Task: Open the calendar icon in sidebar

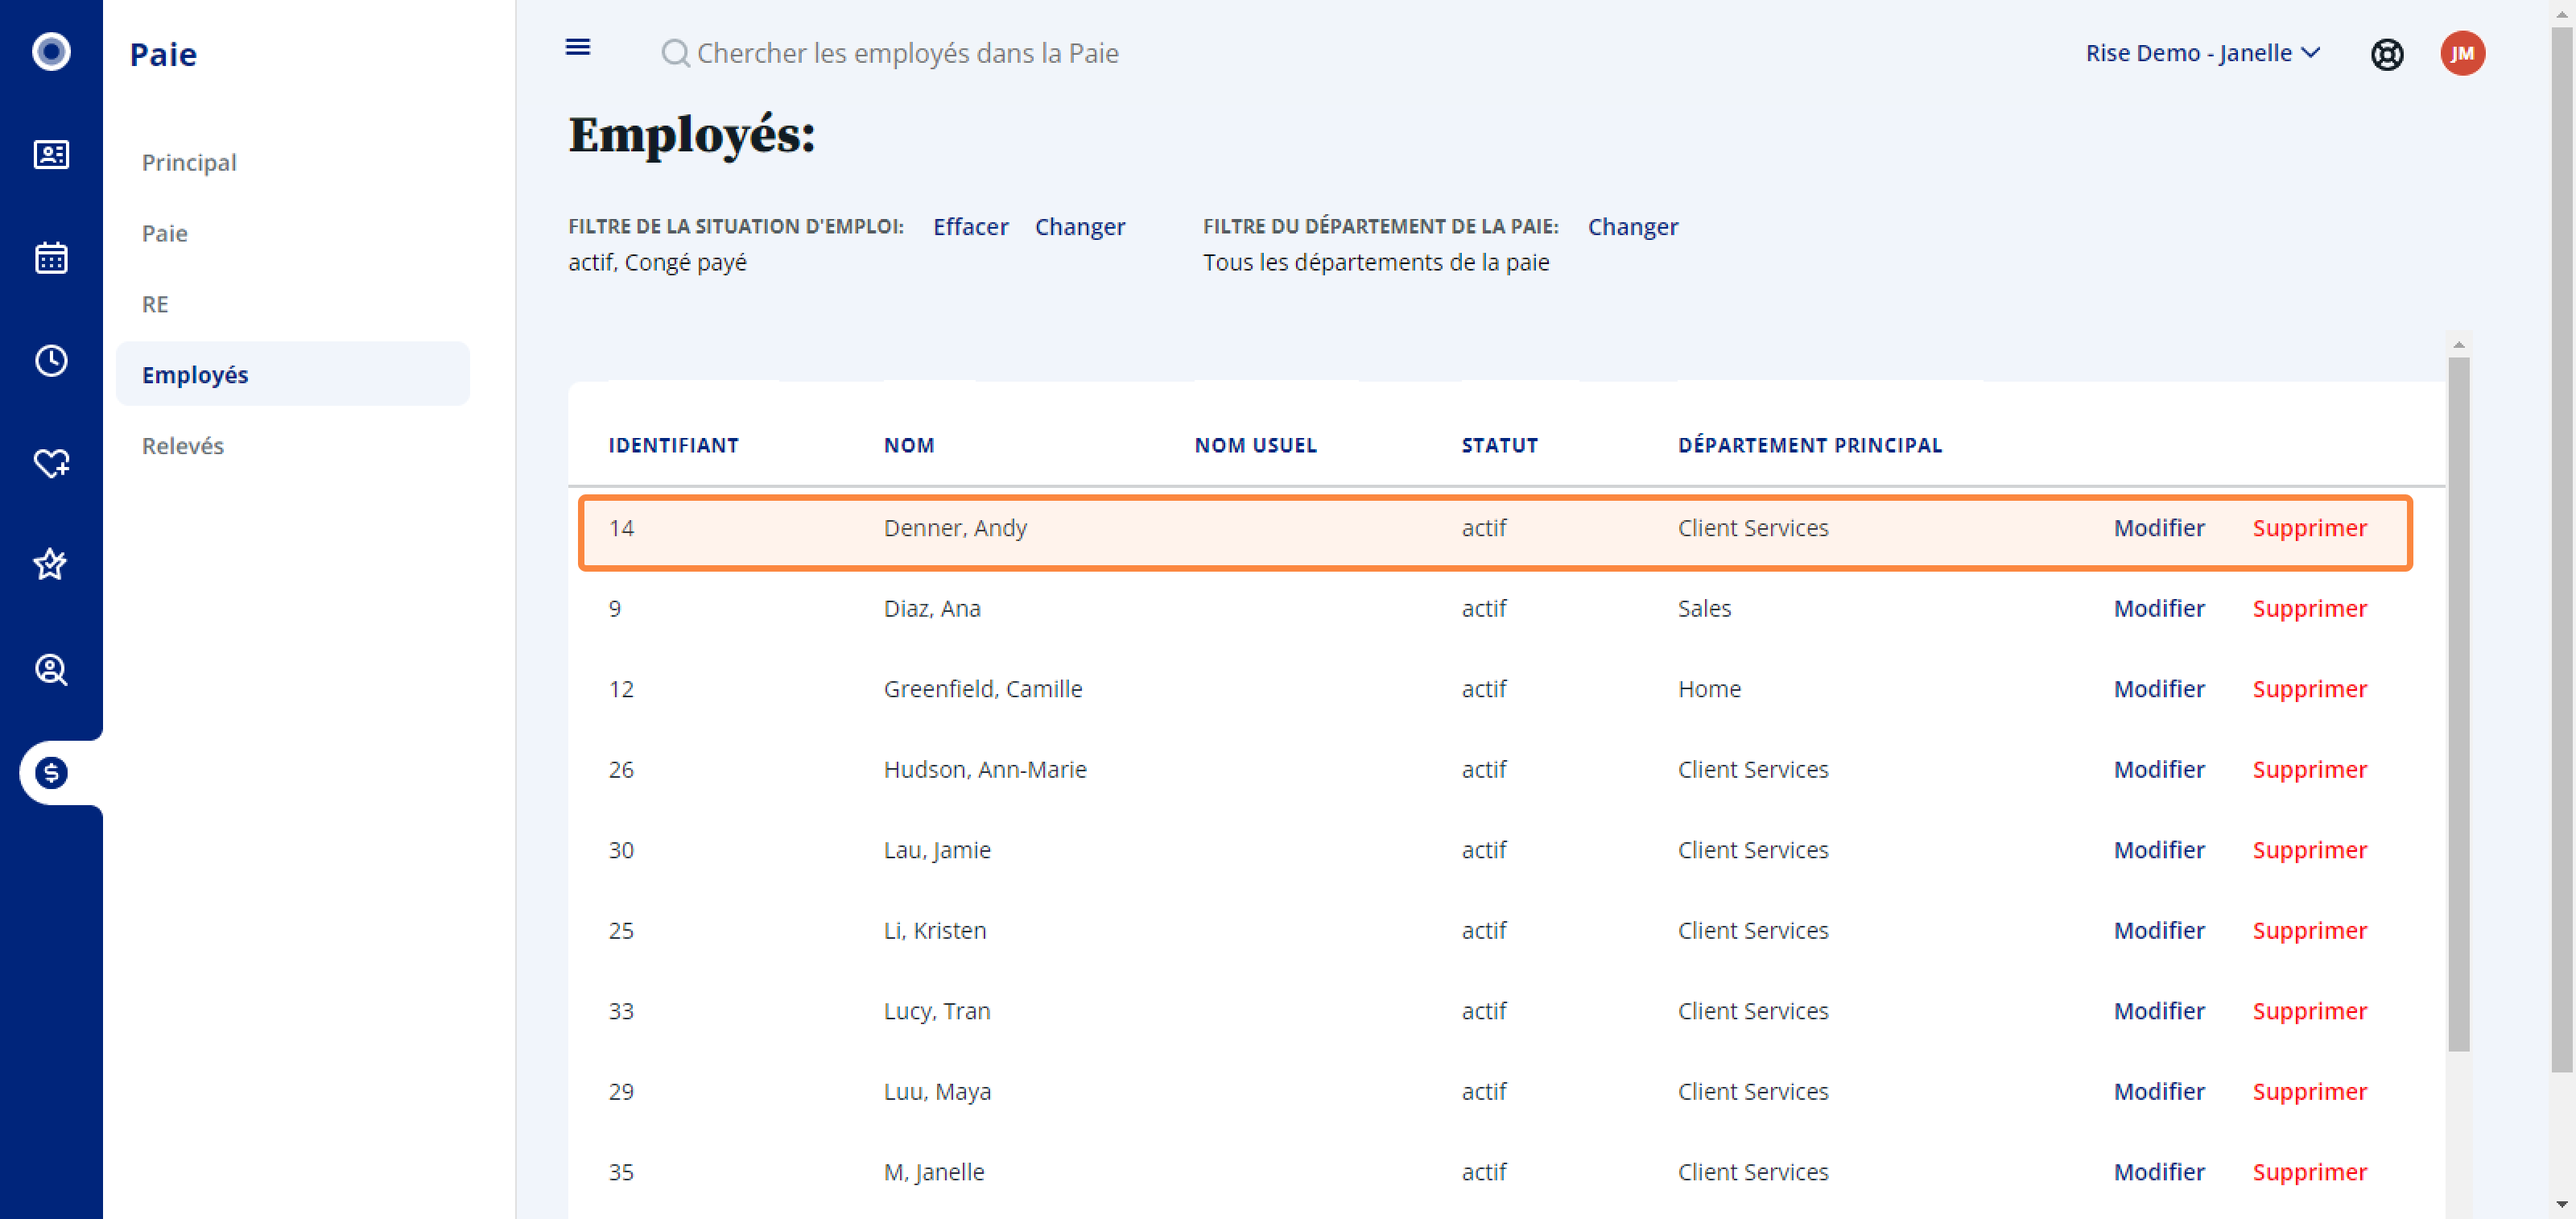Action: click(51, 258)
